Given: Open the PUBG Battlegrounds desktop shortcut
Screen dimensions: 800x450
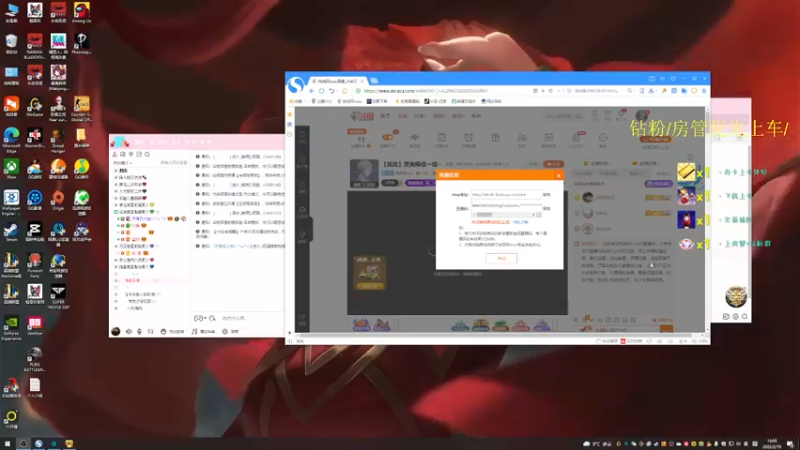Looking at the screenshot, I should (x=35, y=359).
